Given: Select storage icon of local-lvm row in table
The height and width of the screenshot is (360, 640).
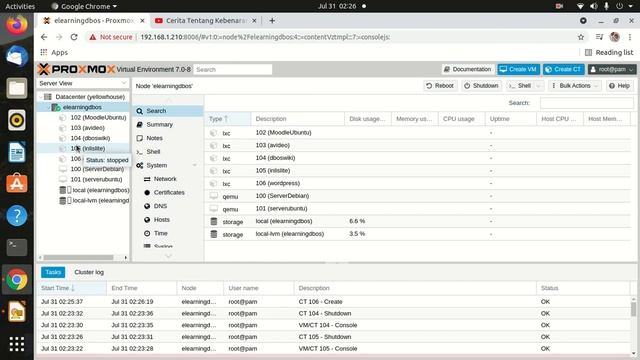Looking at the screenshot, I should coord(213,234).
